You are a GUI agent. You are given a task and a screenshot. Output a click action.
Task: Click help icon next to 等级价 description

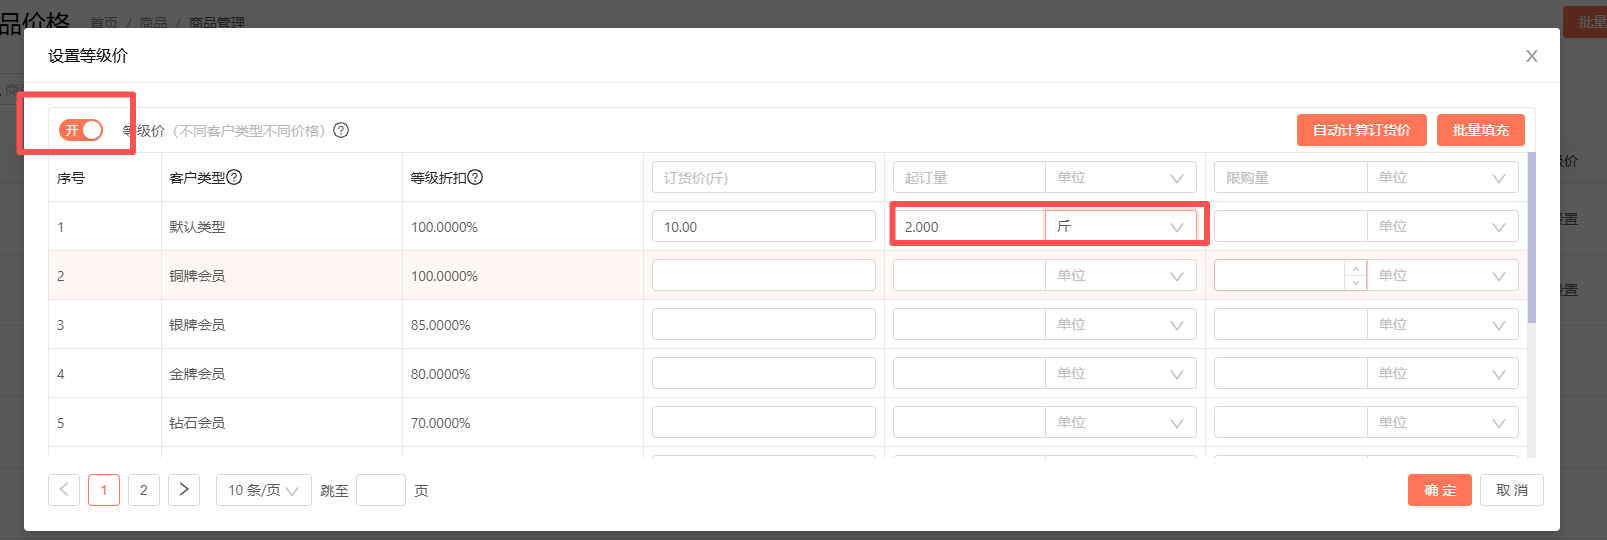pyautogui.click(x=341, y=130)
